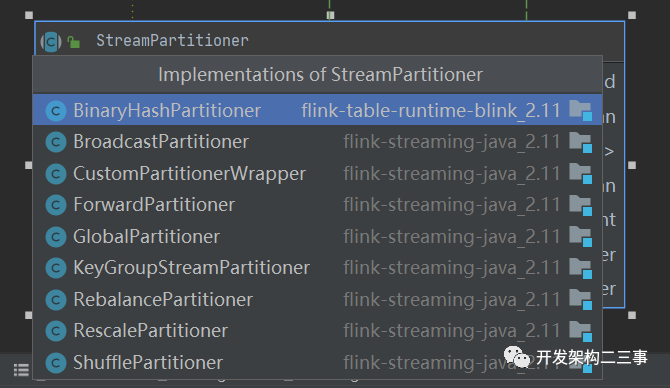Open the CustomPartitionerWrapper implementation
Screen dimensions: 670x388
[317, 173]
